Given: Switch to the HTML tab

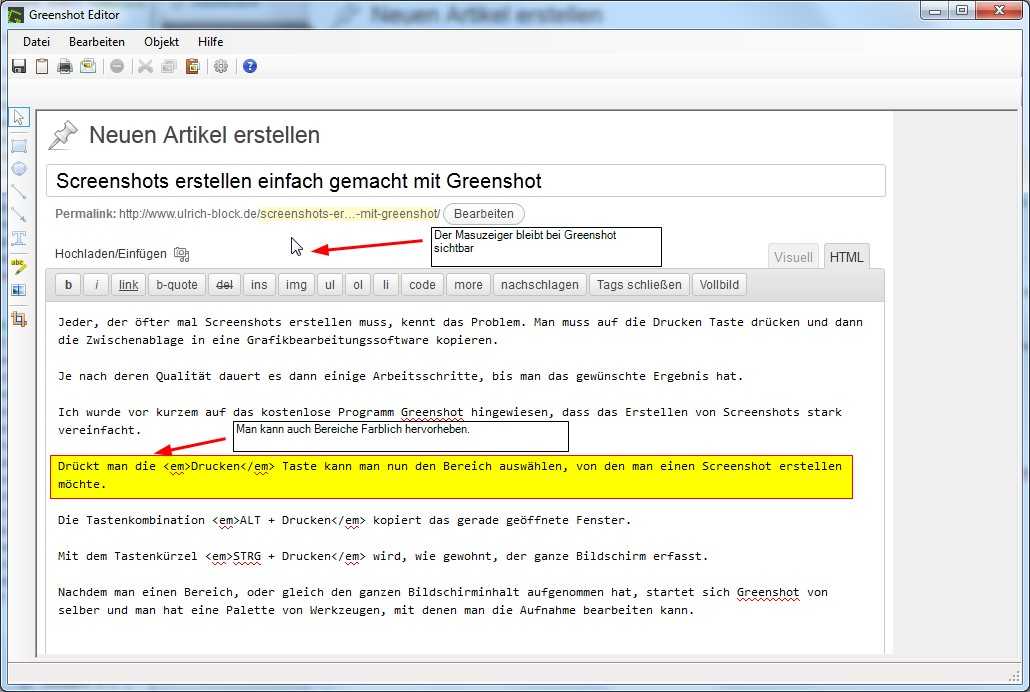Looking at the screenshot, I should pos(846,257).
